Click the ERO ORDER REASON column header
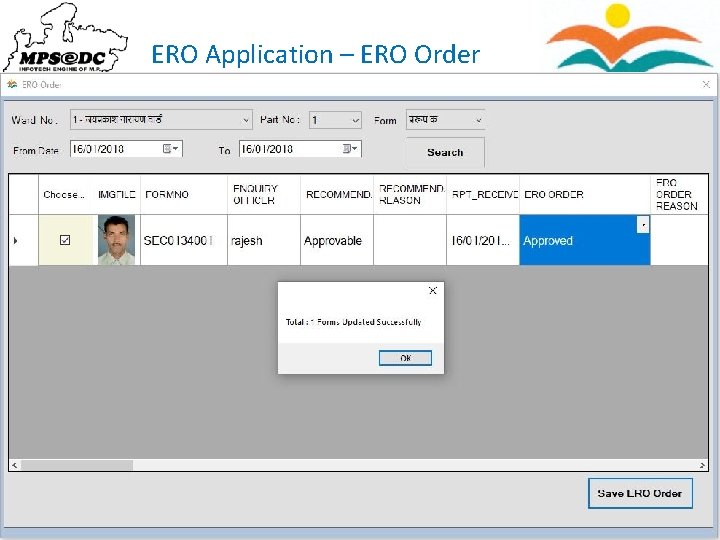The height and width of the screenshot is (540, 720). point(680,194)
